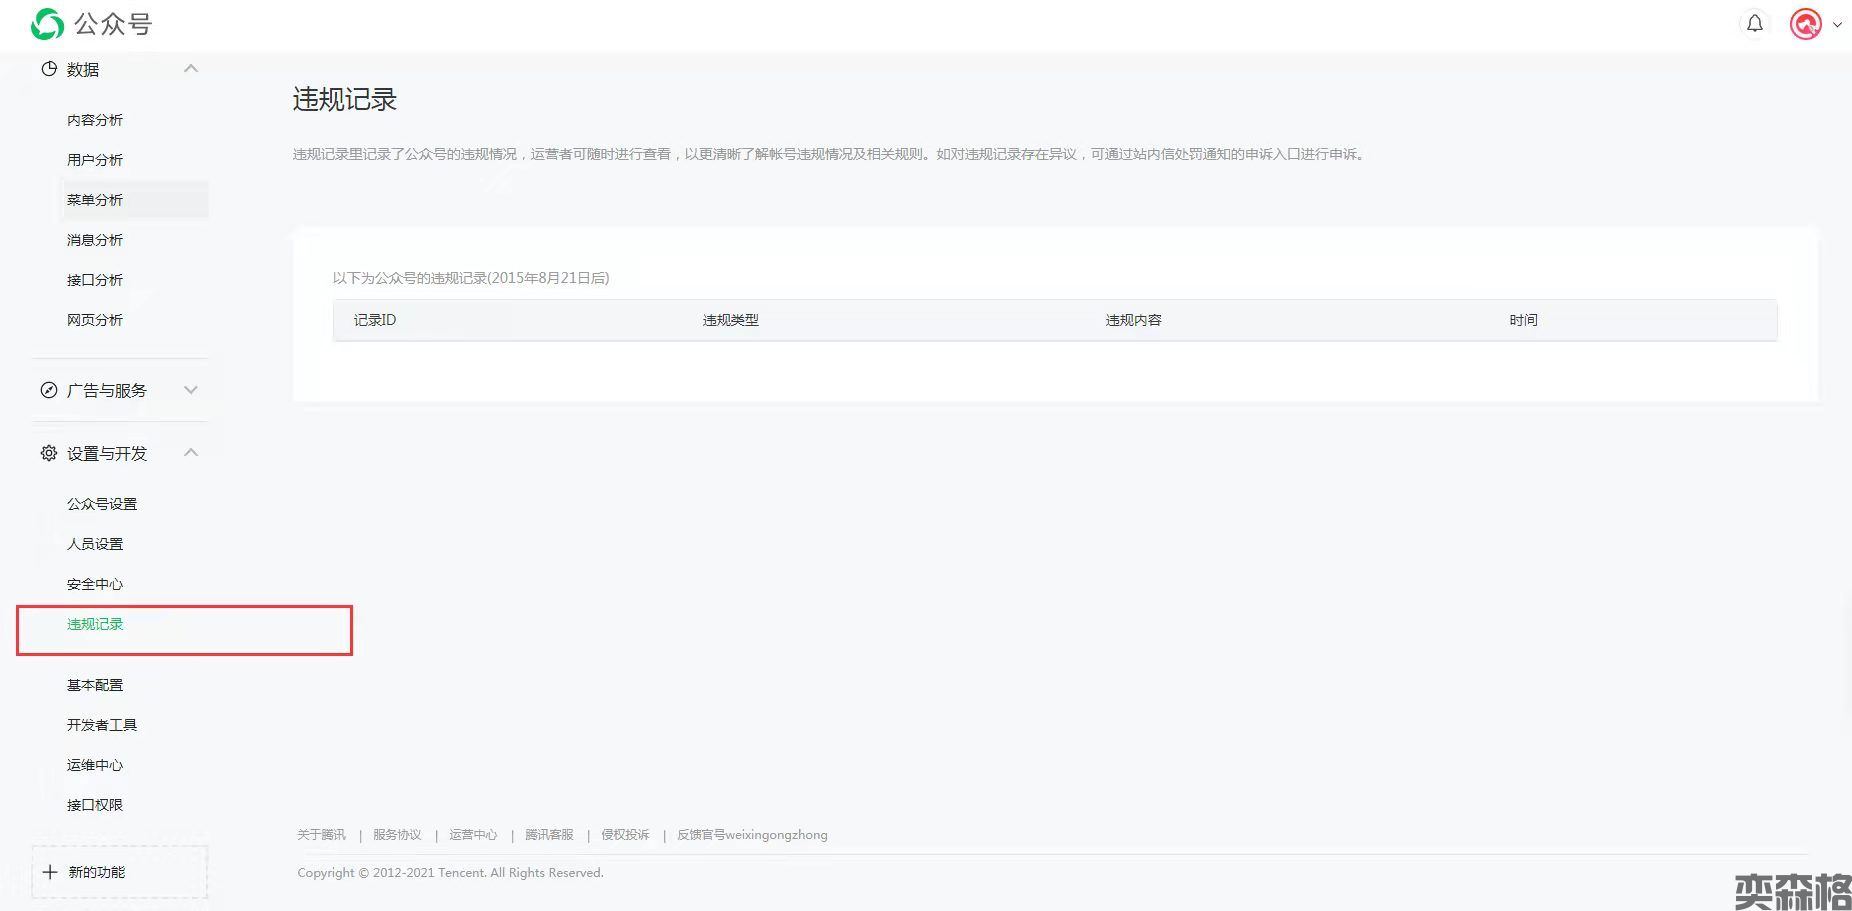
Task: Collapse the 设置与开发 section chevron
Action: click(x=191, y=453)
